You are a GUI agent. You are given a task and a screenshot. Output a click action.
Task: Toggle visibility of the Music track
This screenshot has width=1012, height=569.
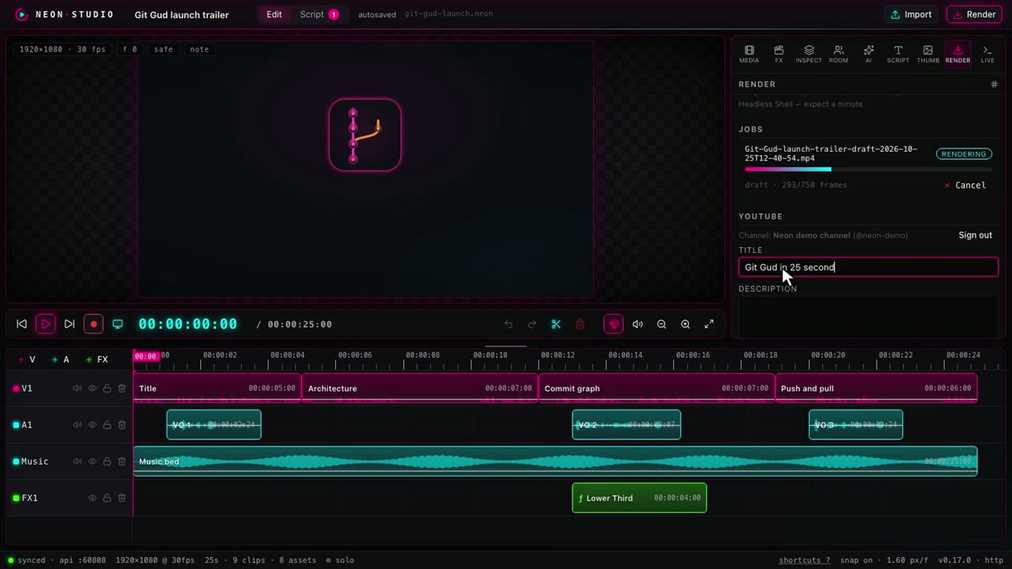92,461
